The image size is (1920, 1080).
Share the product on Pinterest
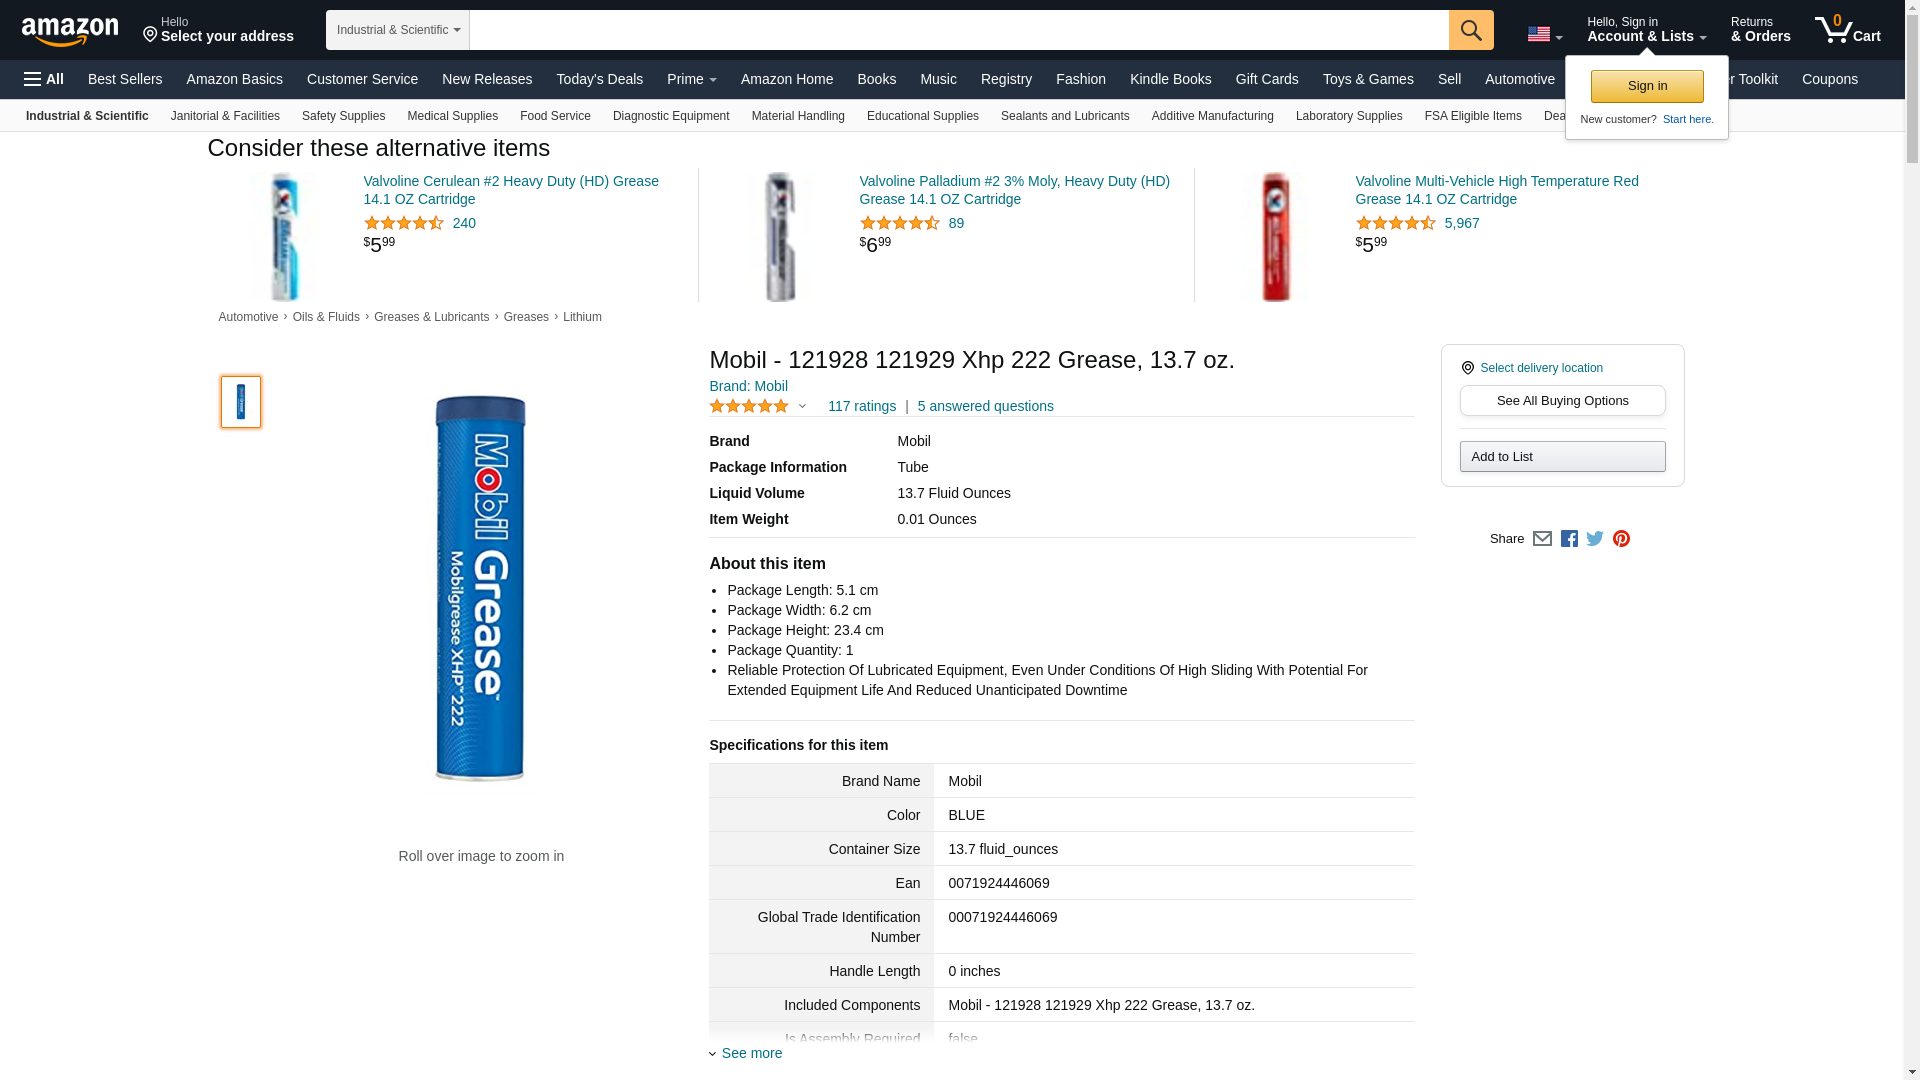(x=1621, y=539)
